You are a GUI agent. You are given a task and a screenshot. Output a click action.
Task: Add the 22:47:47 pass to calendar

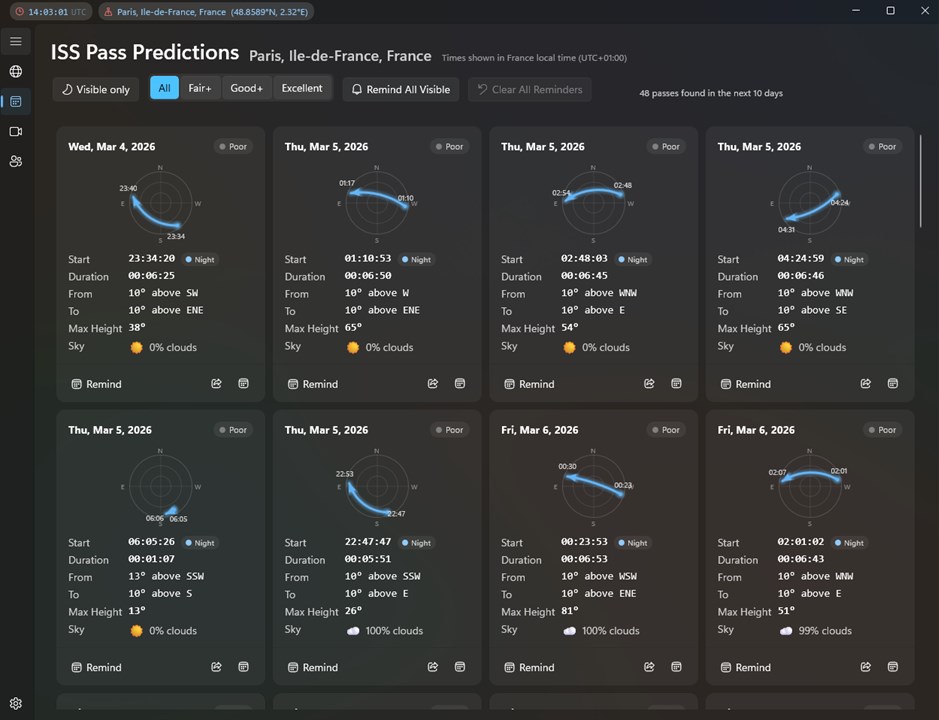[x=459, y=667]
